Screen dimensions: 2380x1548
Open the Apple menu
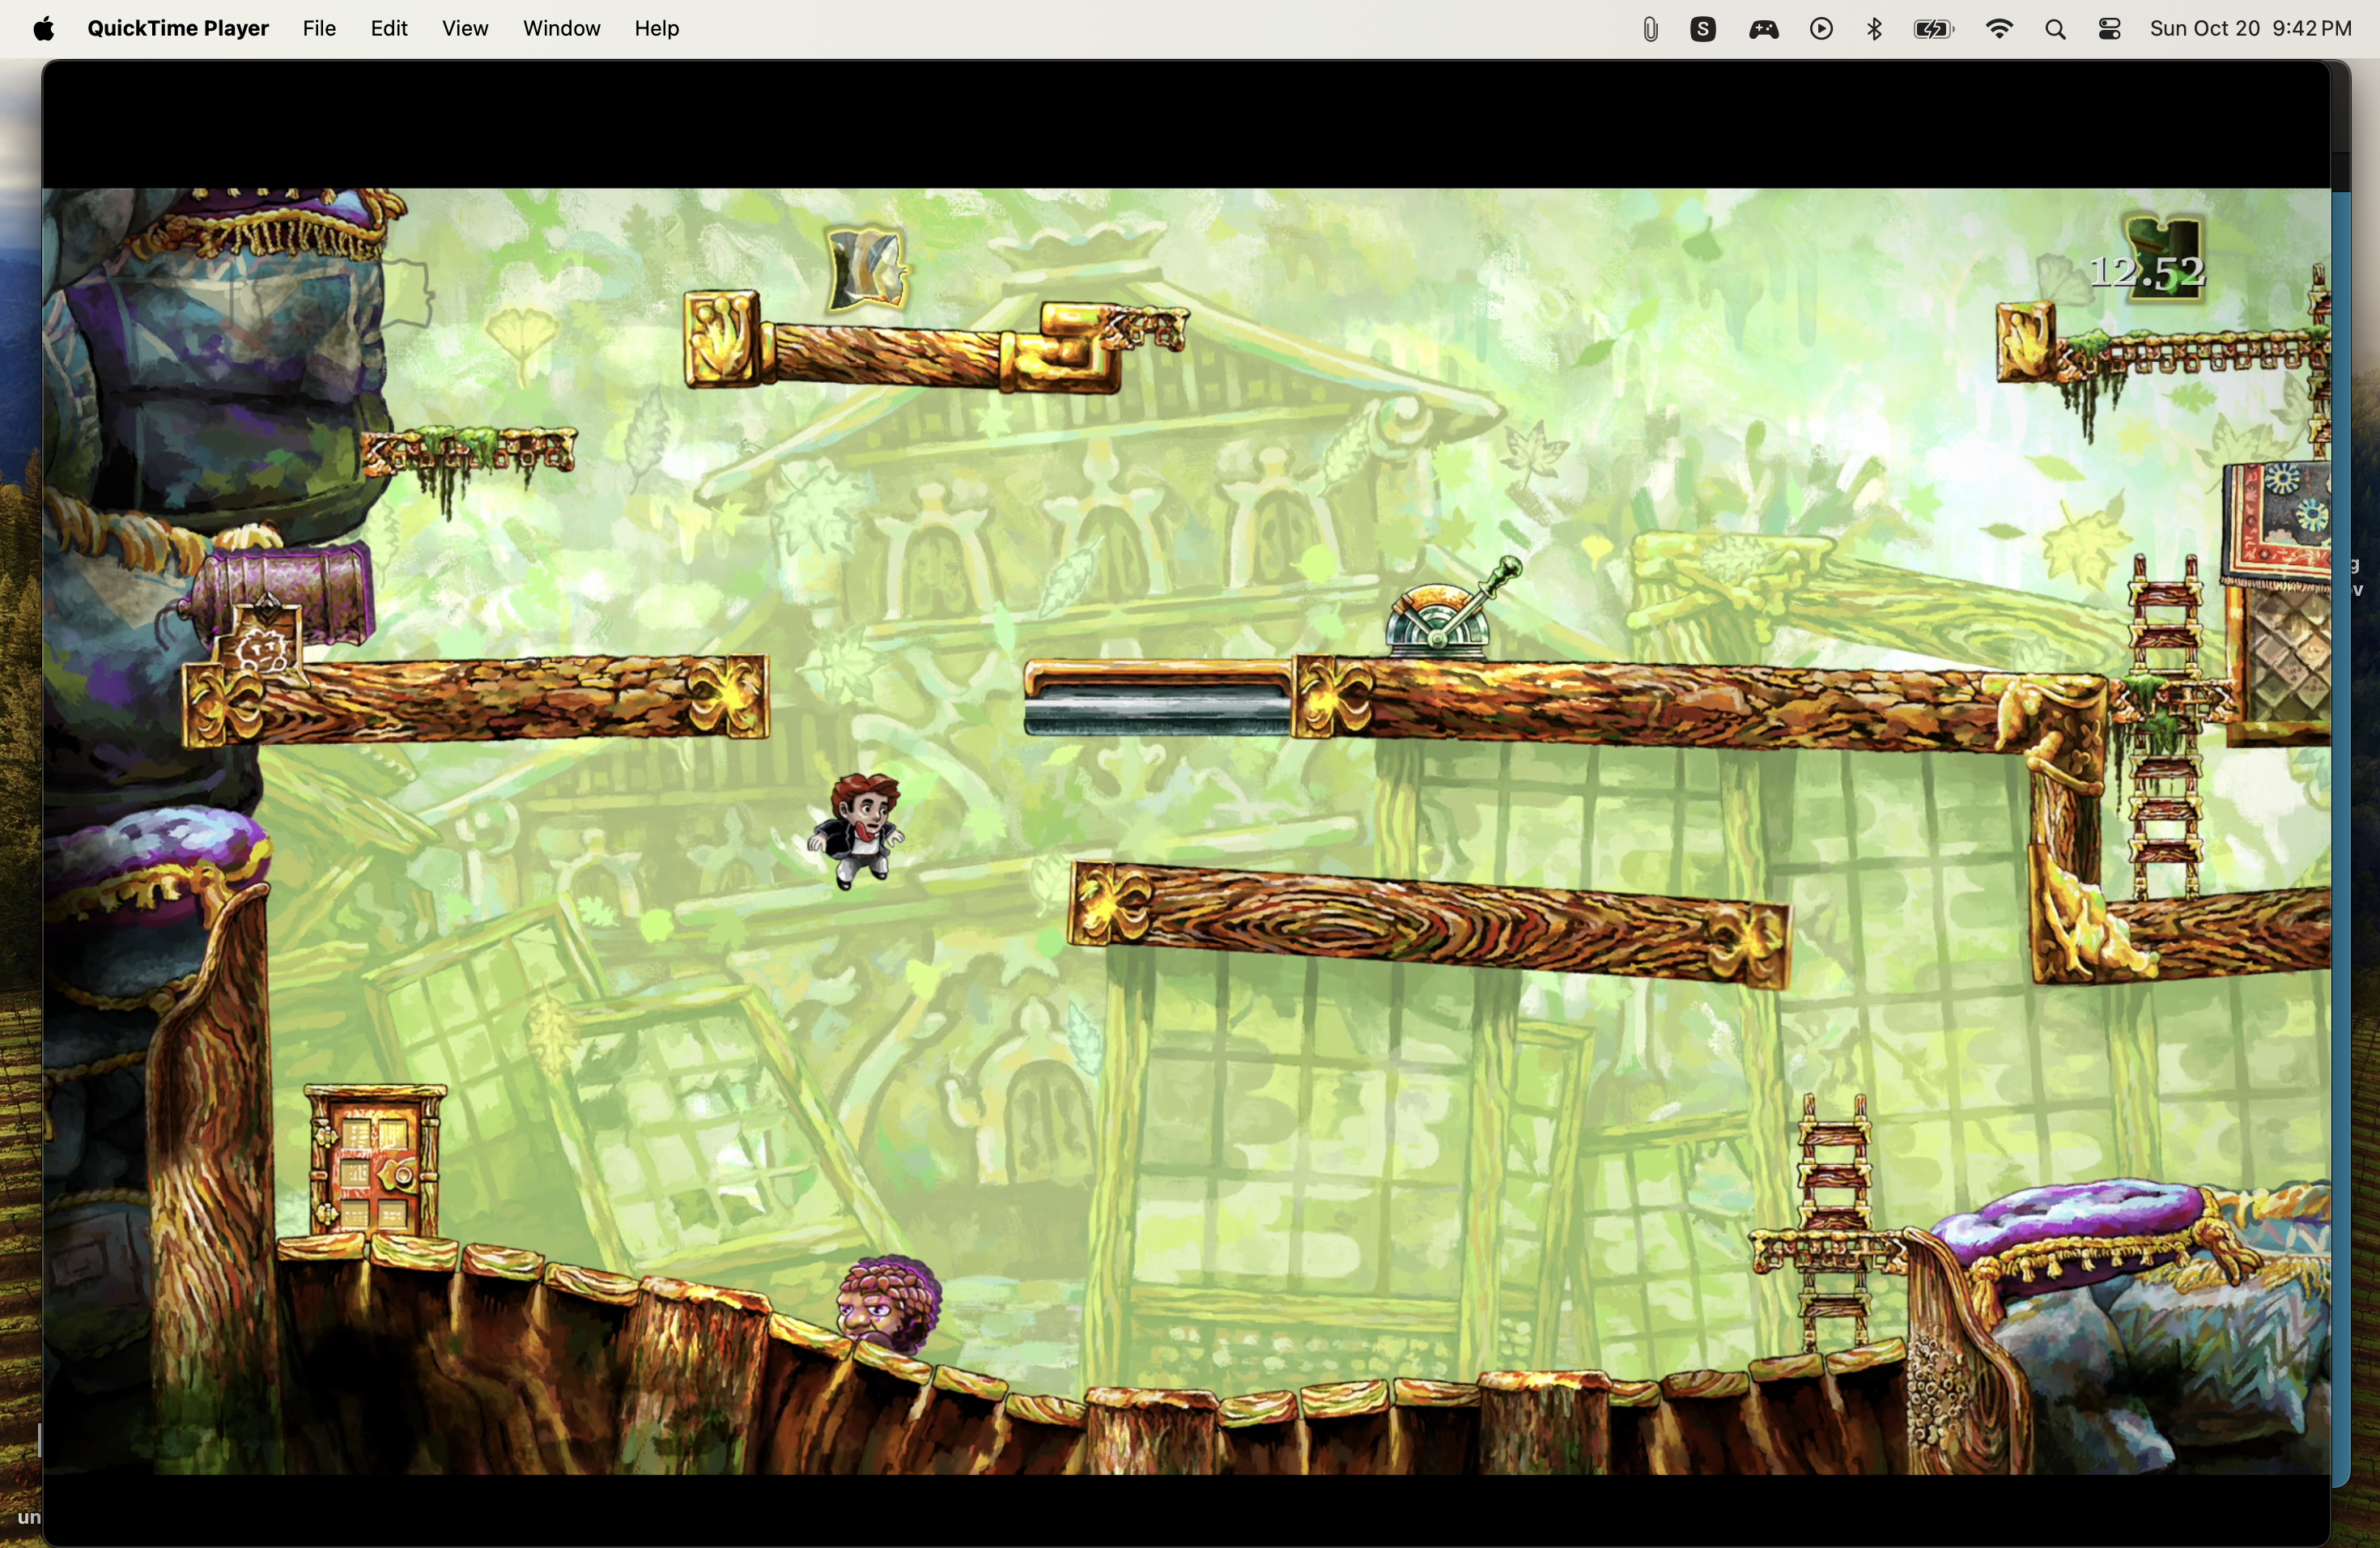(x=43, y=29)
